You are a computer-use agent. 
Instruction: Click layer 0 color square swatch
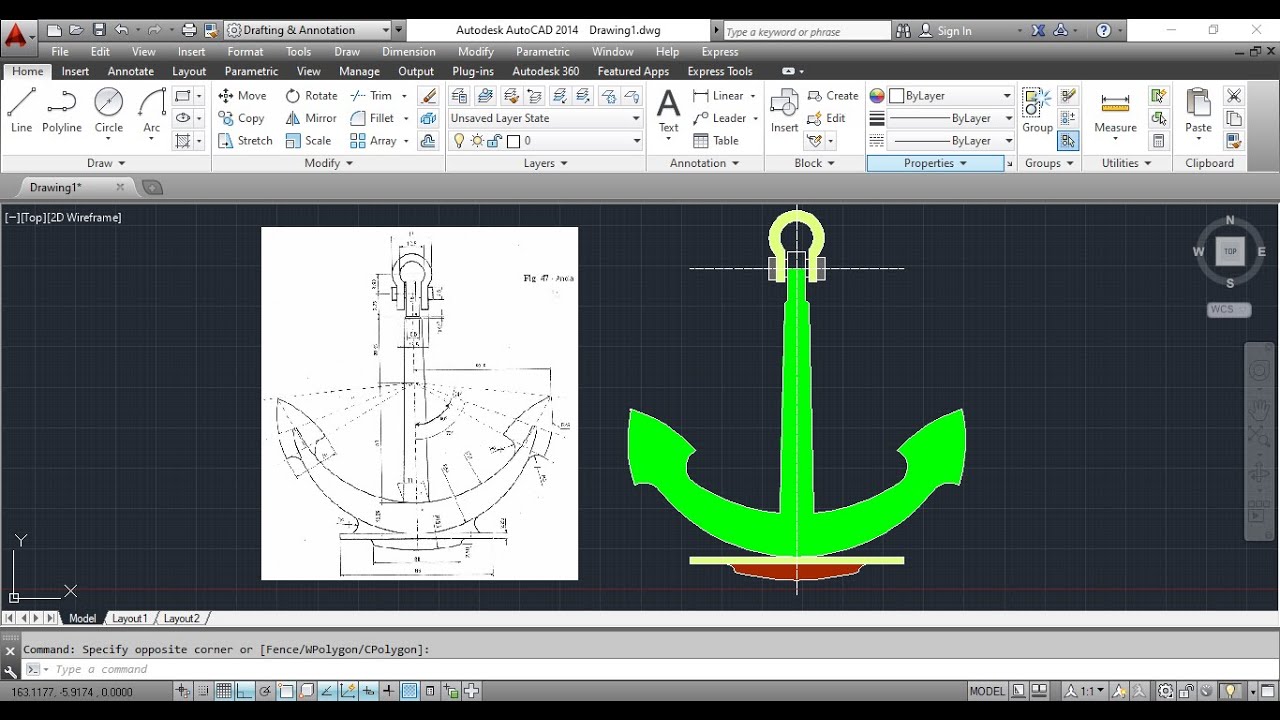pyautogui.click(x=513, y=141)
